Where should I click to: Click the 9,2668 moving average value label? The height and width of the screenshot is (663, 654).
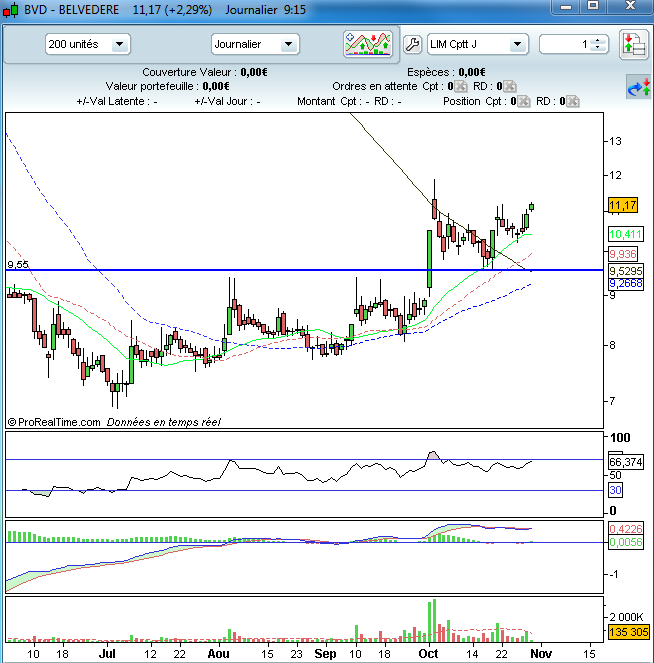(626, 283)
